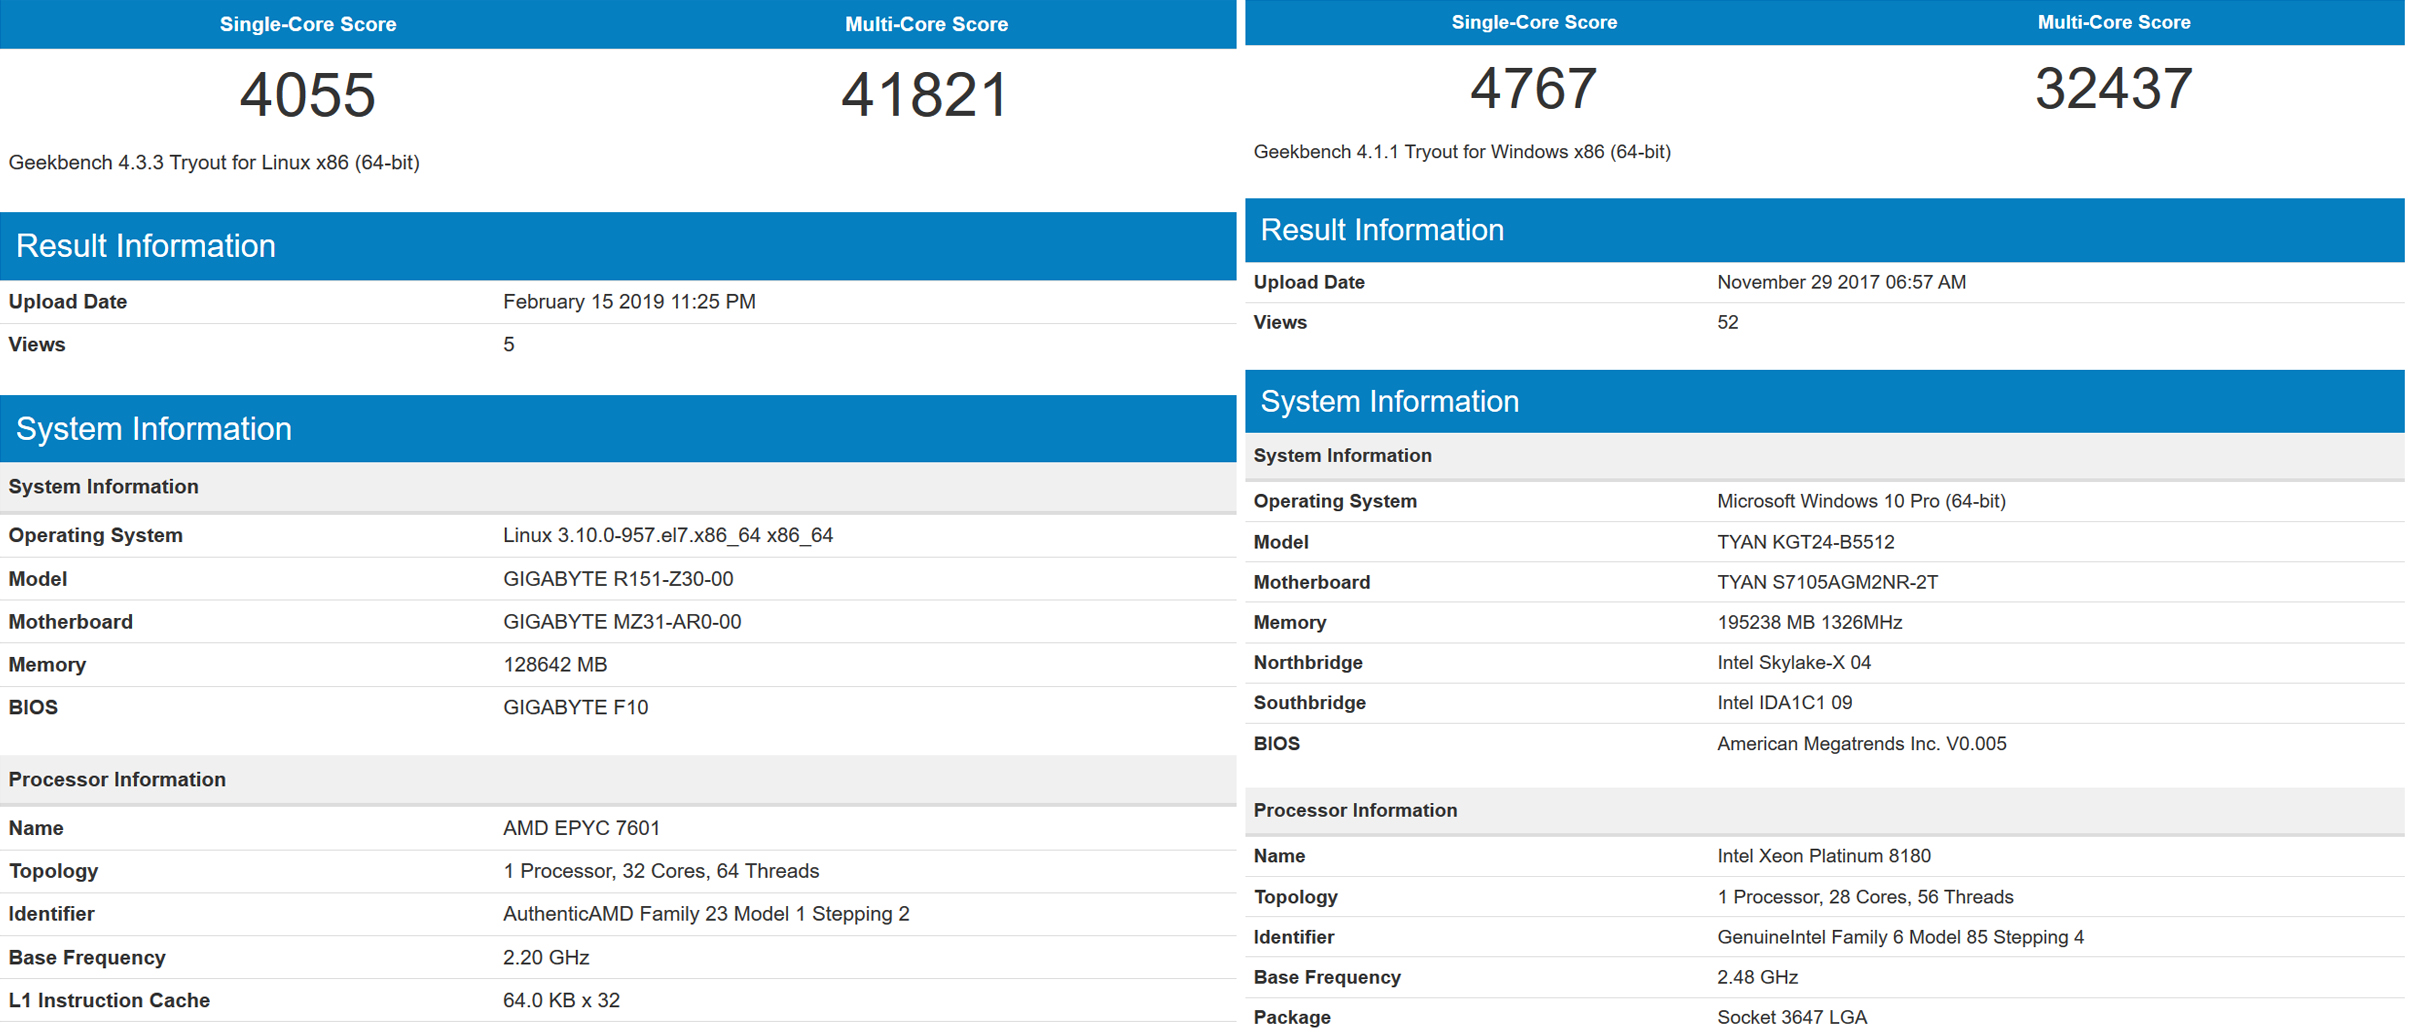
Task: Click Microsoft Windows 10 Pro (64-bit) value
Action: (1861, 501)
